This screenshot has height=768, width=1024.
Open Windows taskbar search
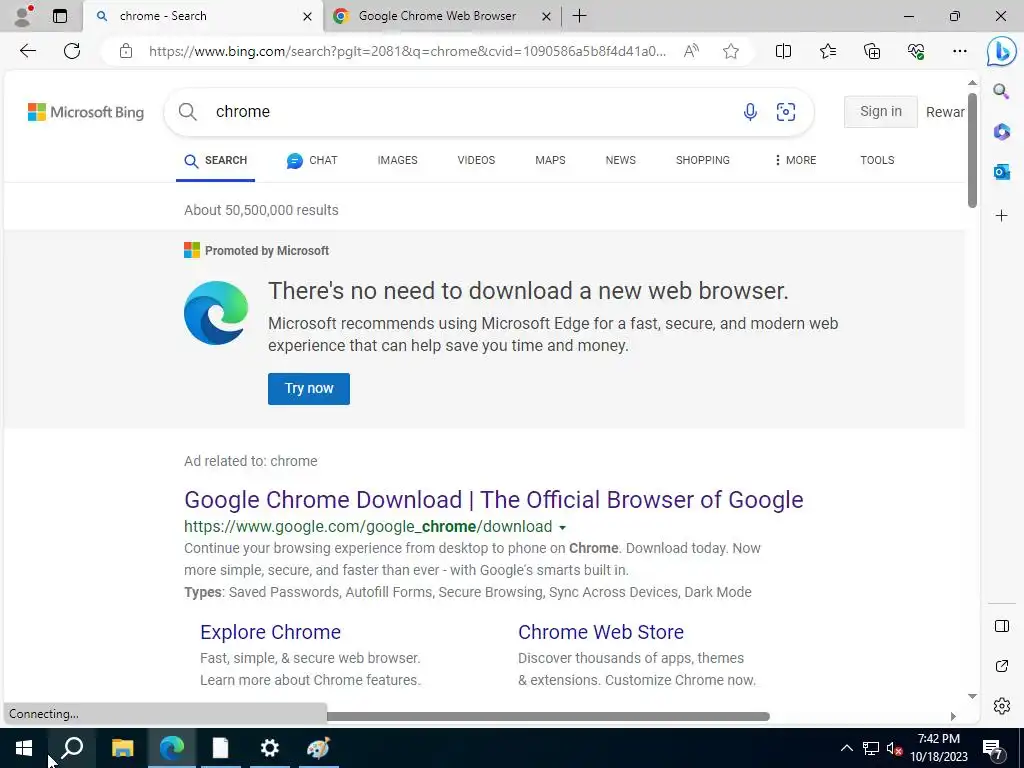point(72,748)
